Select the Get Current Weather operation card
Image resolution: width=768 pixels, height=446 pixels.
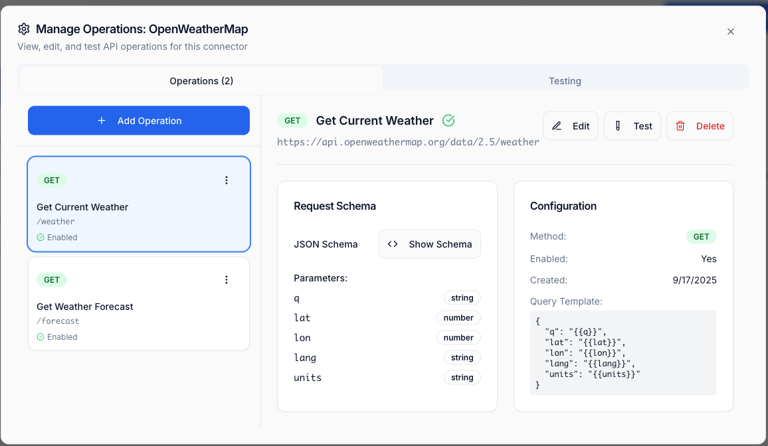coord(139,204)
